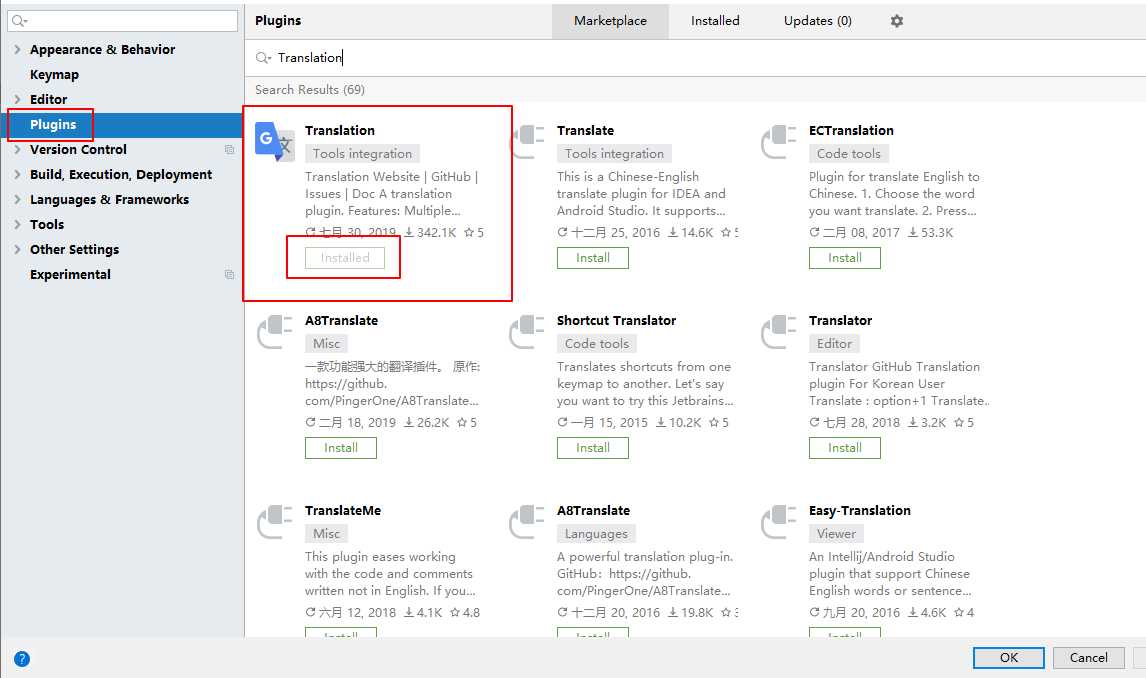Select Experimental in settings tree
1146x678 pixels.
click(x=70, y=275)
